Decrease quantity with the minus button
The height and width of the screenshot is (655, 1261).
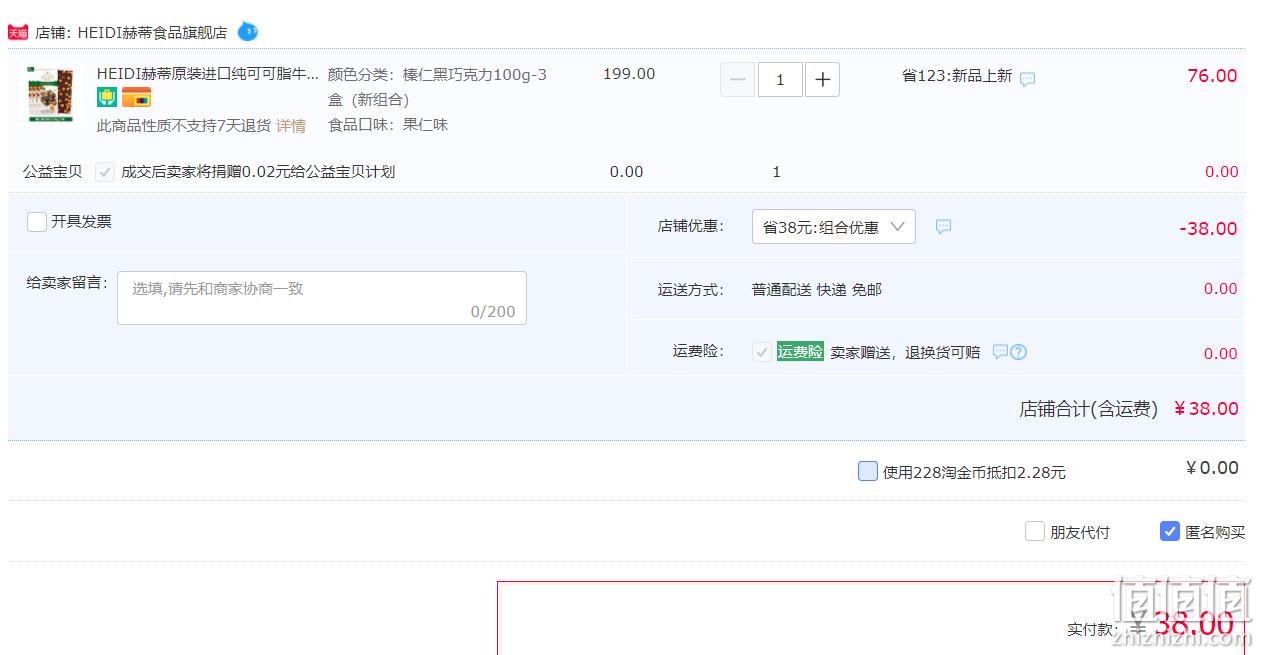738,80
